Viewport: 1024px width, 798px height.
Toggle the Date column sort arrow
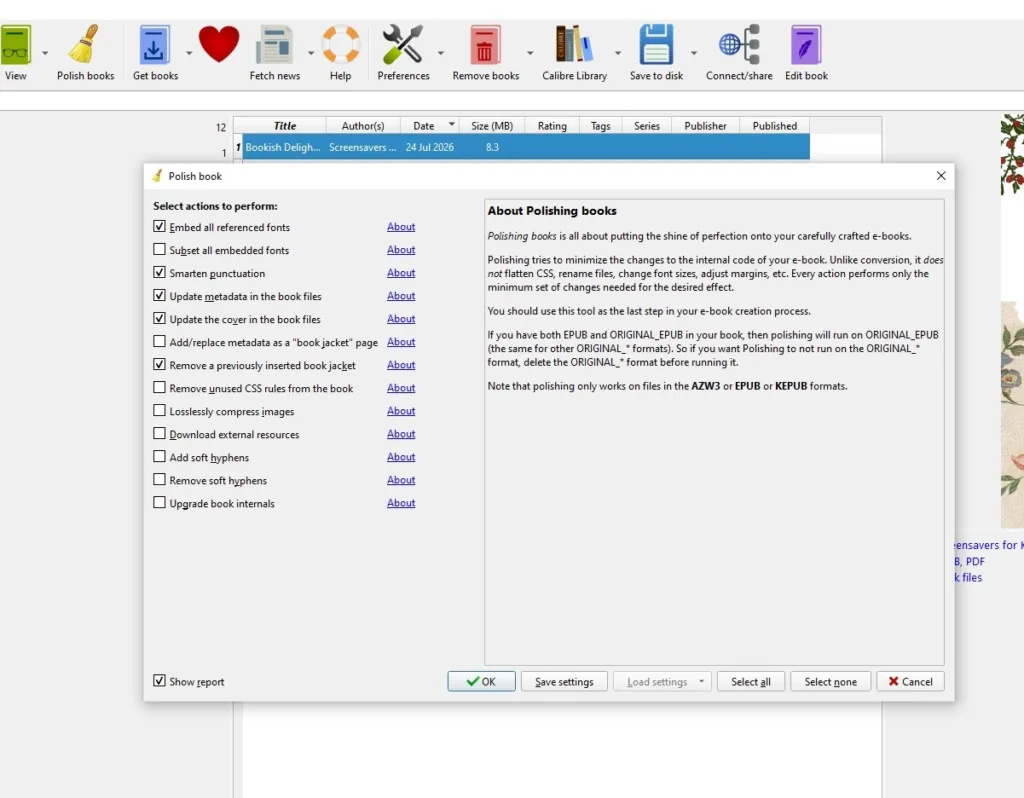point(451,123)
